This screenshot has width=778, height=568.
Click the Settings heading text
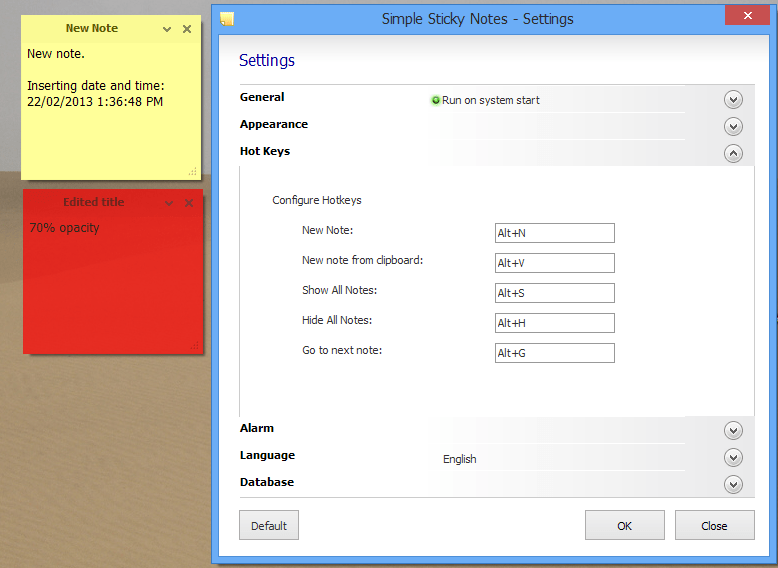click(x=267, y=61)
